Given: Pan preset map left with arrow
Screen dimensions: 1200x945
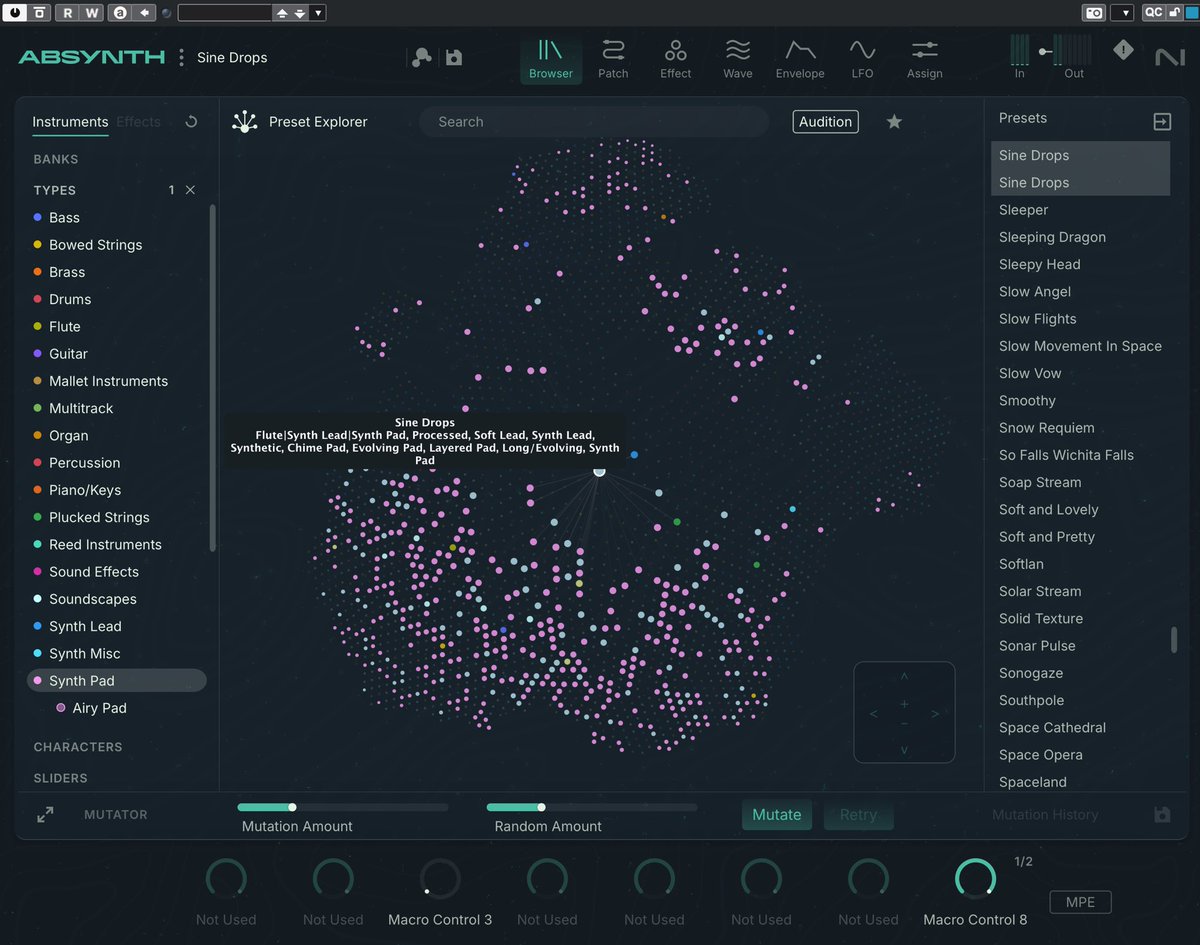Looking at the screenshot, I should tap(874, 714).
